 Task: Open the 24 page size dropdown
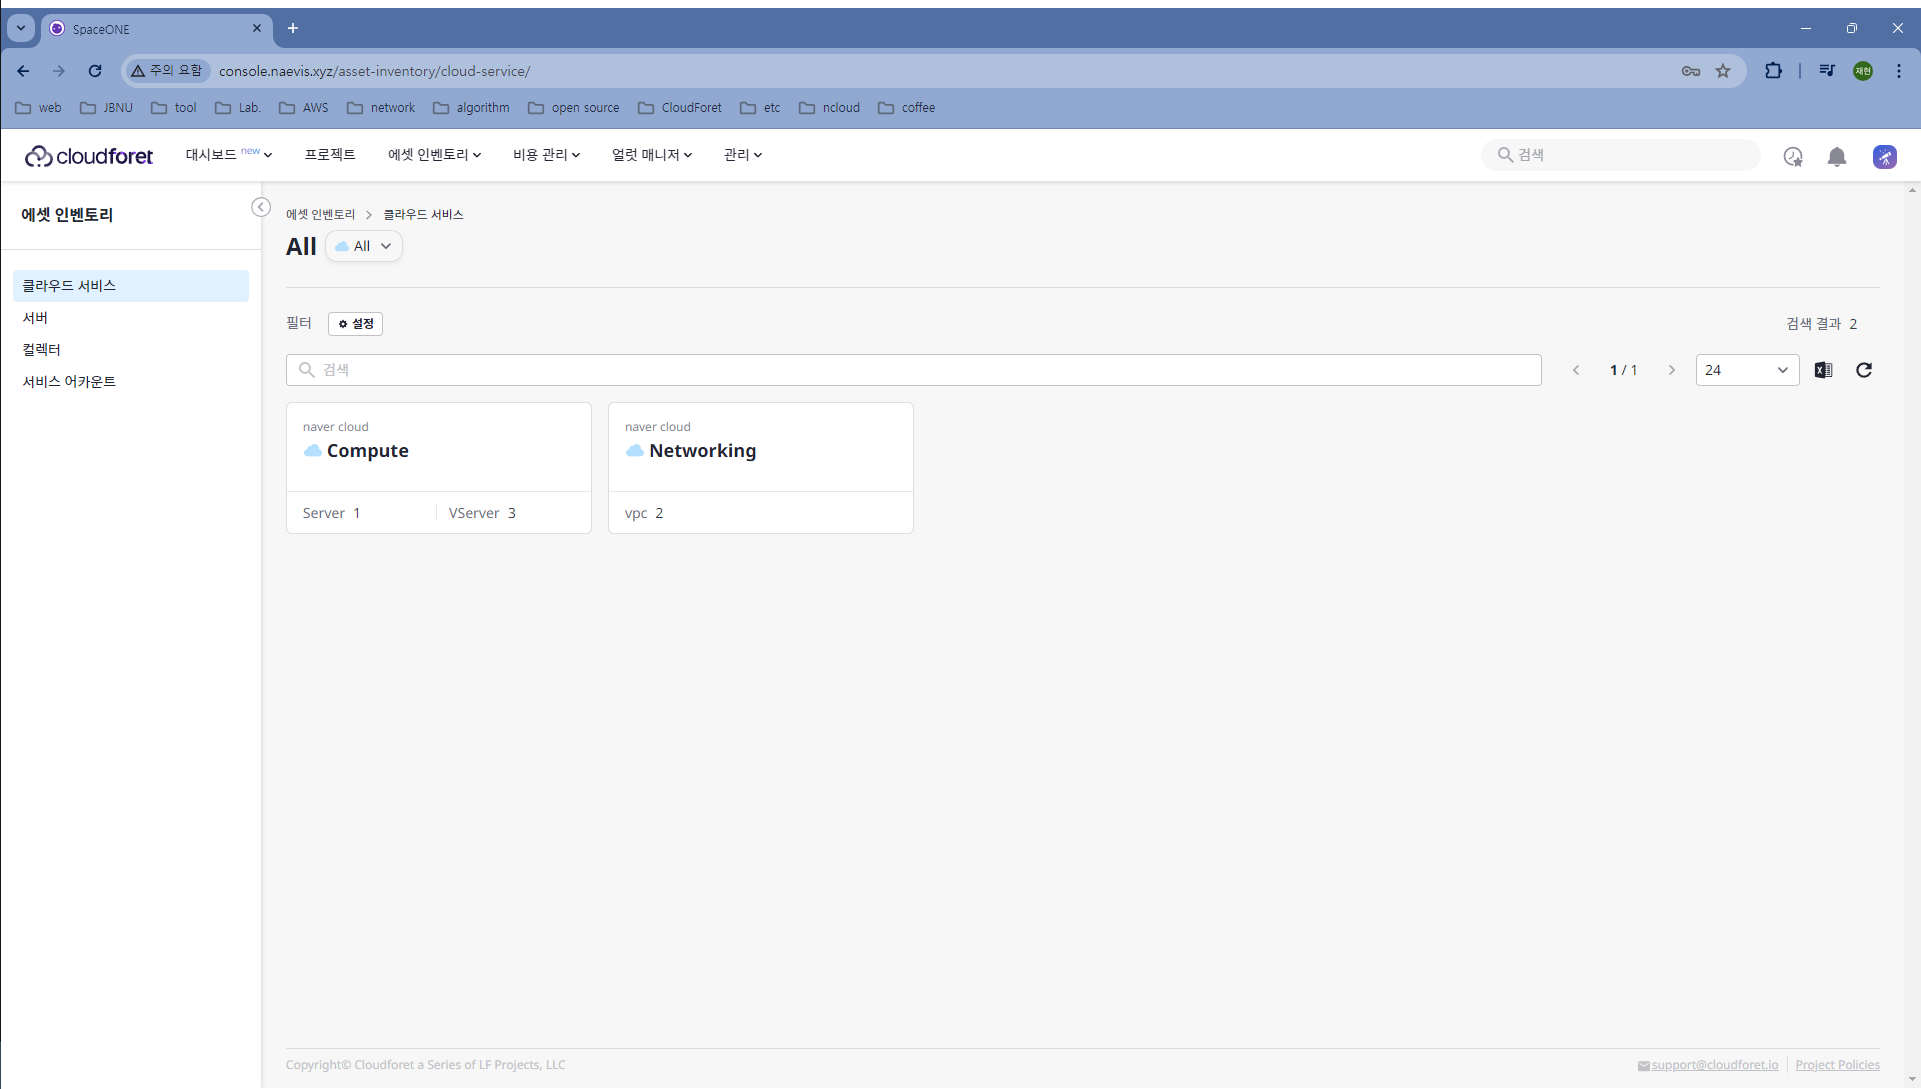pos(1747,370)
